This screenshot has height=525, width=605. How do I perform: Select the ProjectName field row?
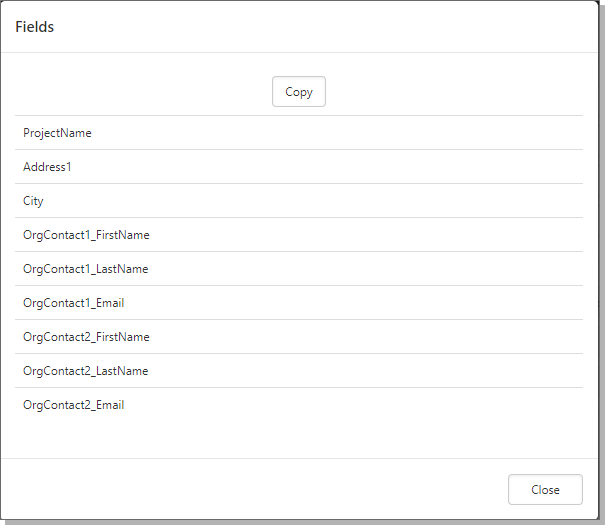(x=58, y=133)
